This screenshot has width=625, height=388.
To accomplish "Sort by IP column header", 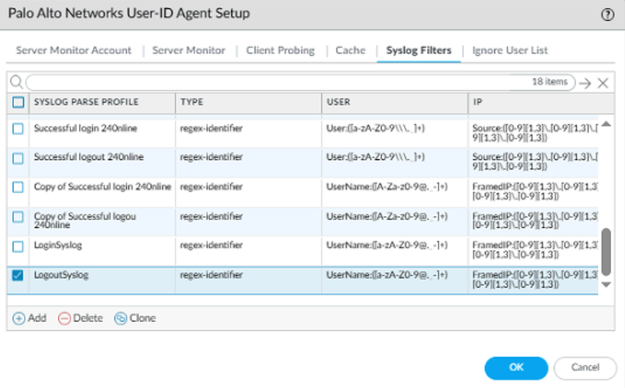I will 478,102.
